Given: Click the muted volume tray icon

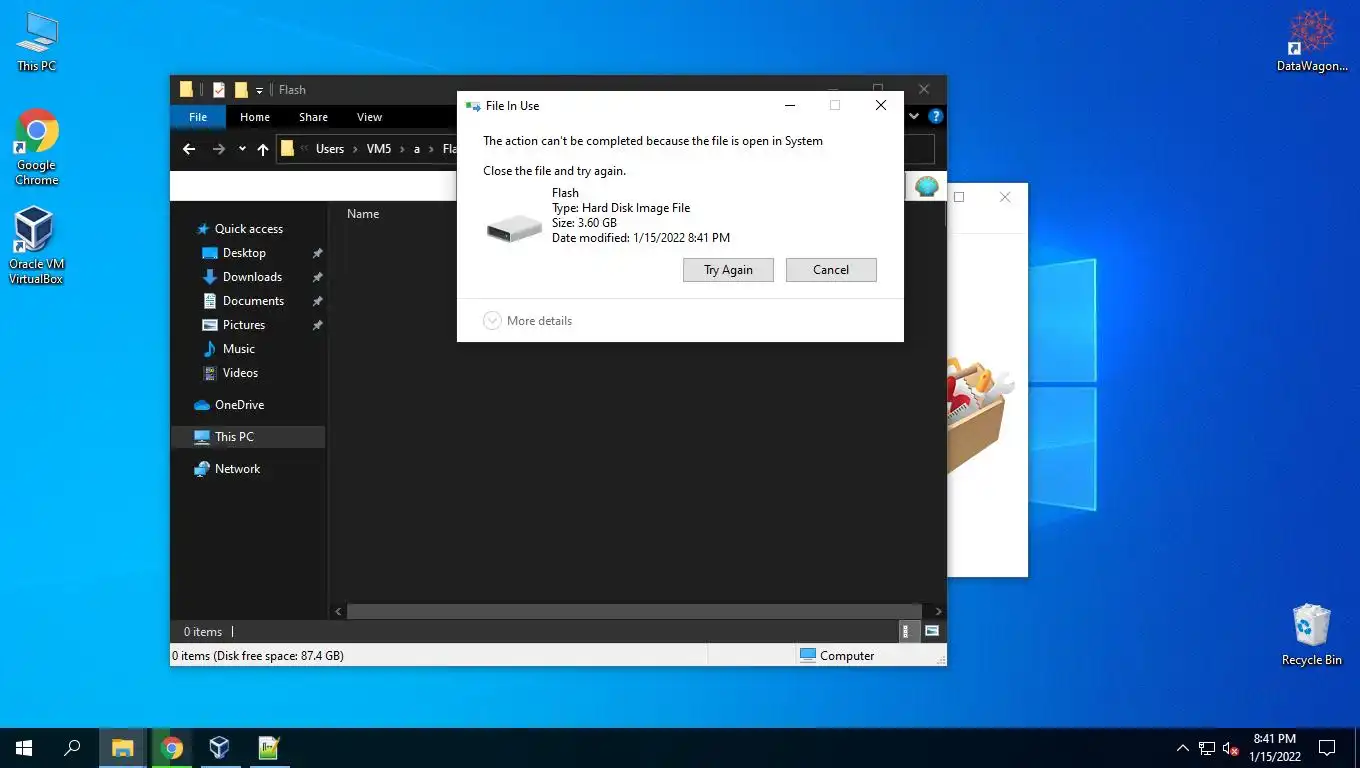Looking at the screenshot, I should [x=1232, y=748].
